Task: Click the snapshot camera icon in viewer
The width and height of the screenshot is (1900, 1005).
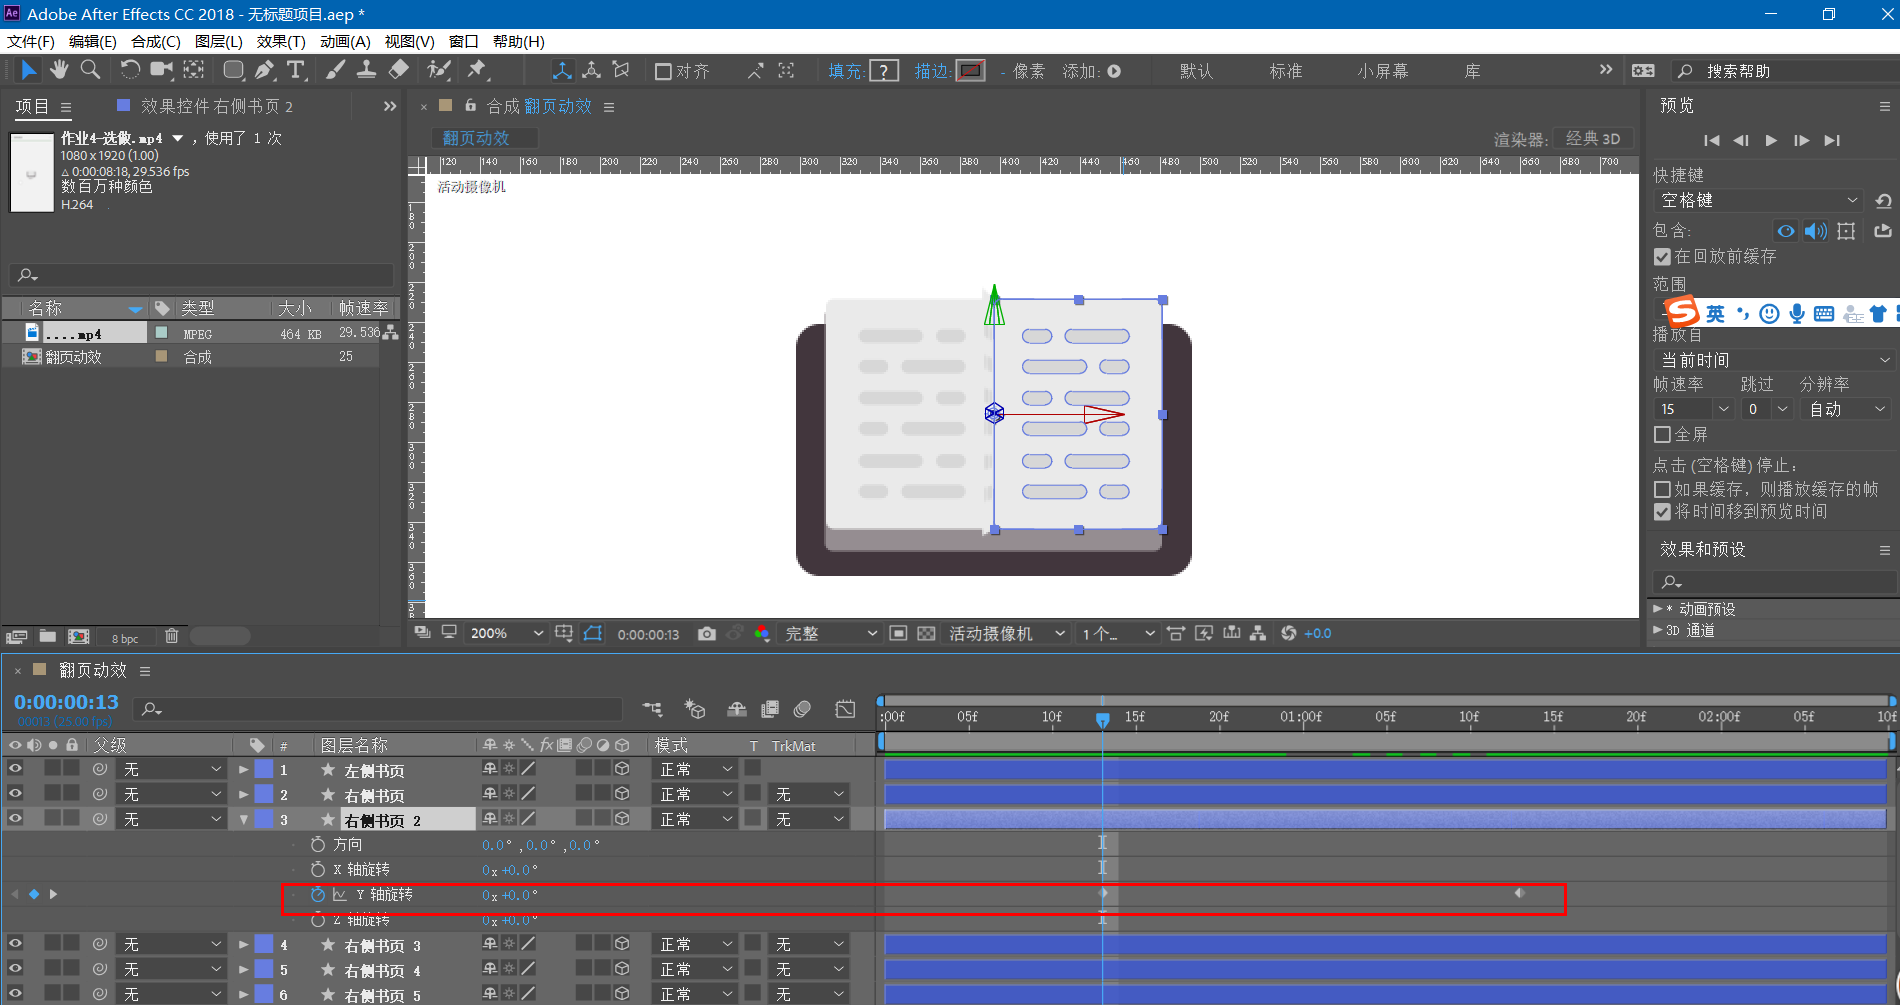Action: tap(707, 633)
